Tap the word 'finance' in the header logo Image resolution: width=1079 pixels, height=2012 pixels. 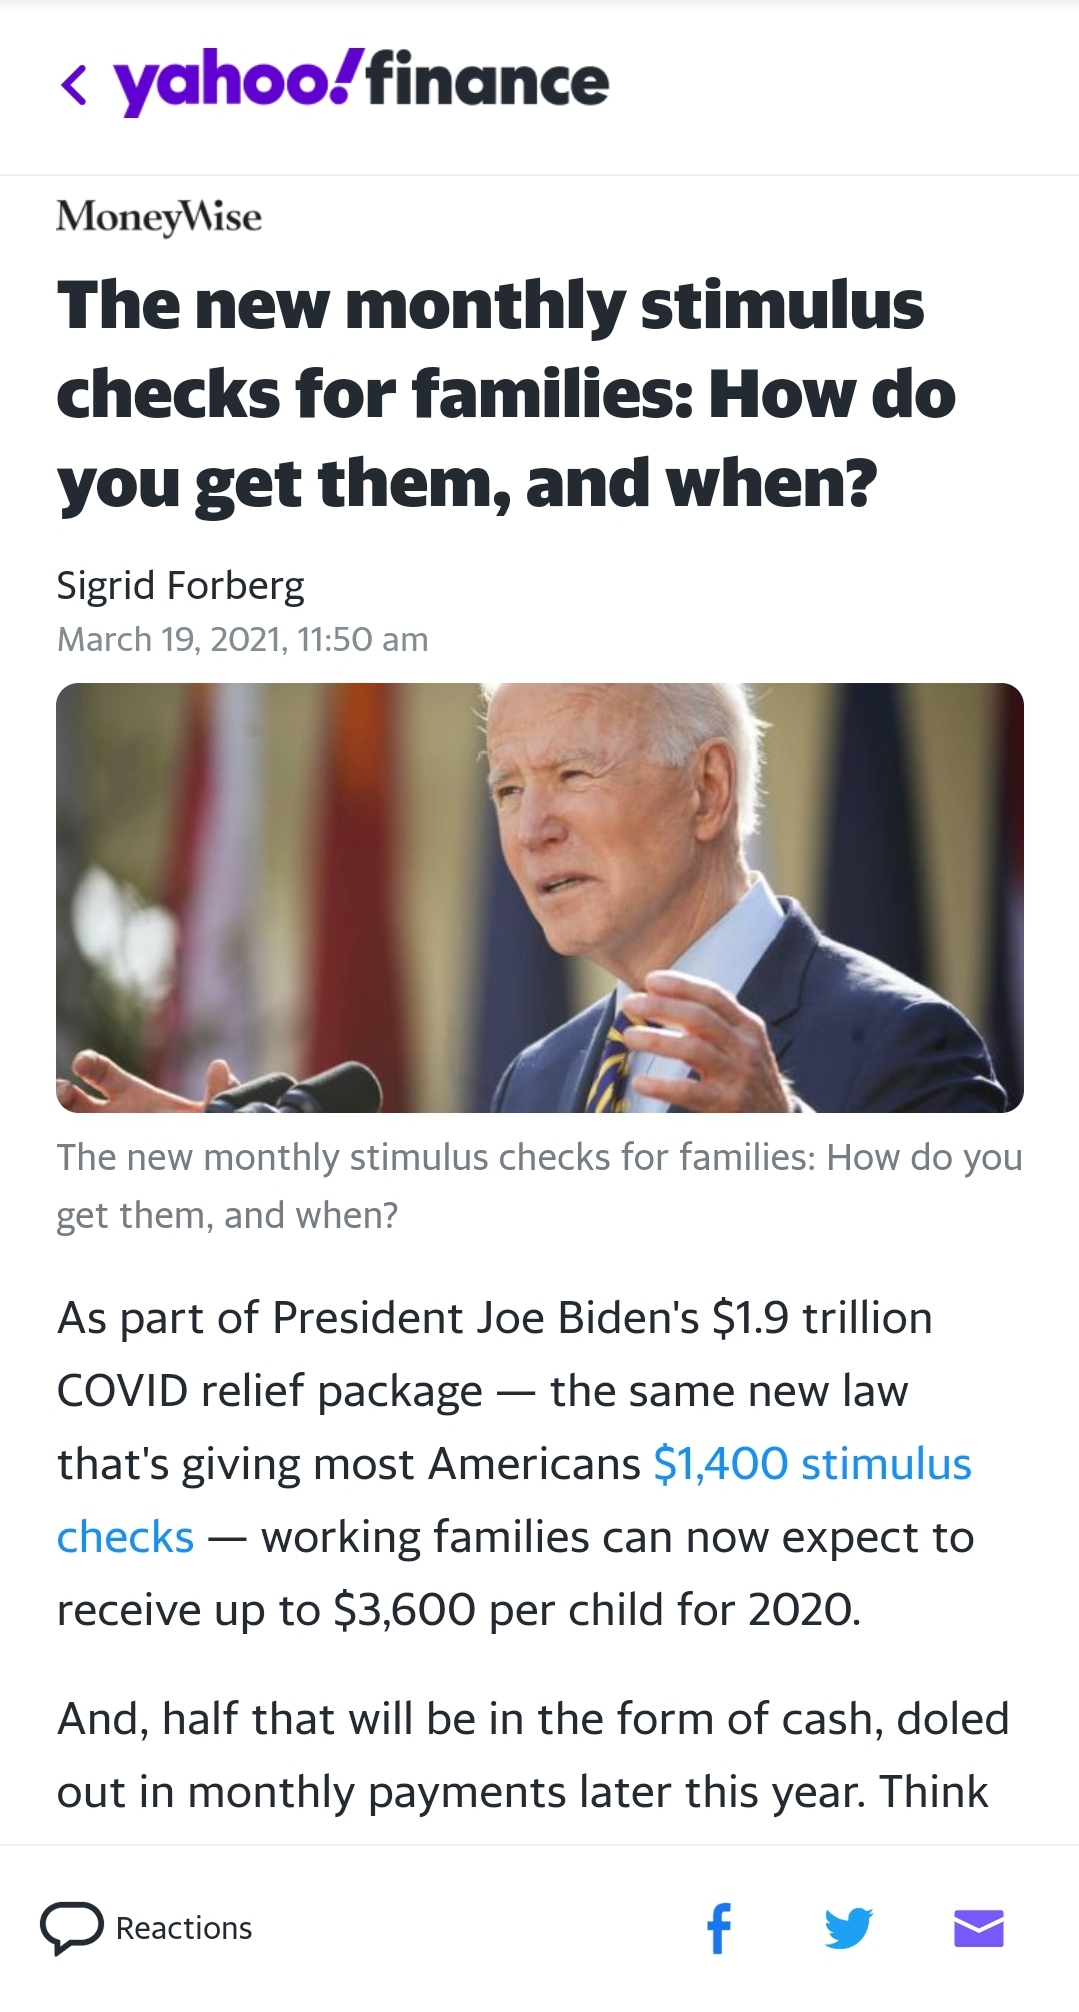point(488,82)
